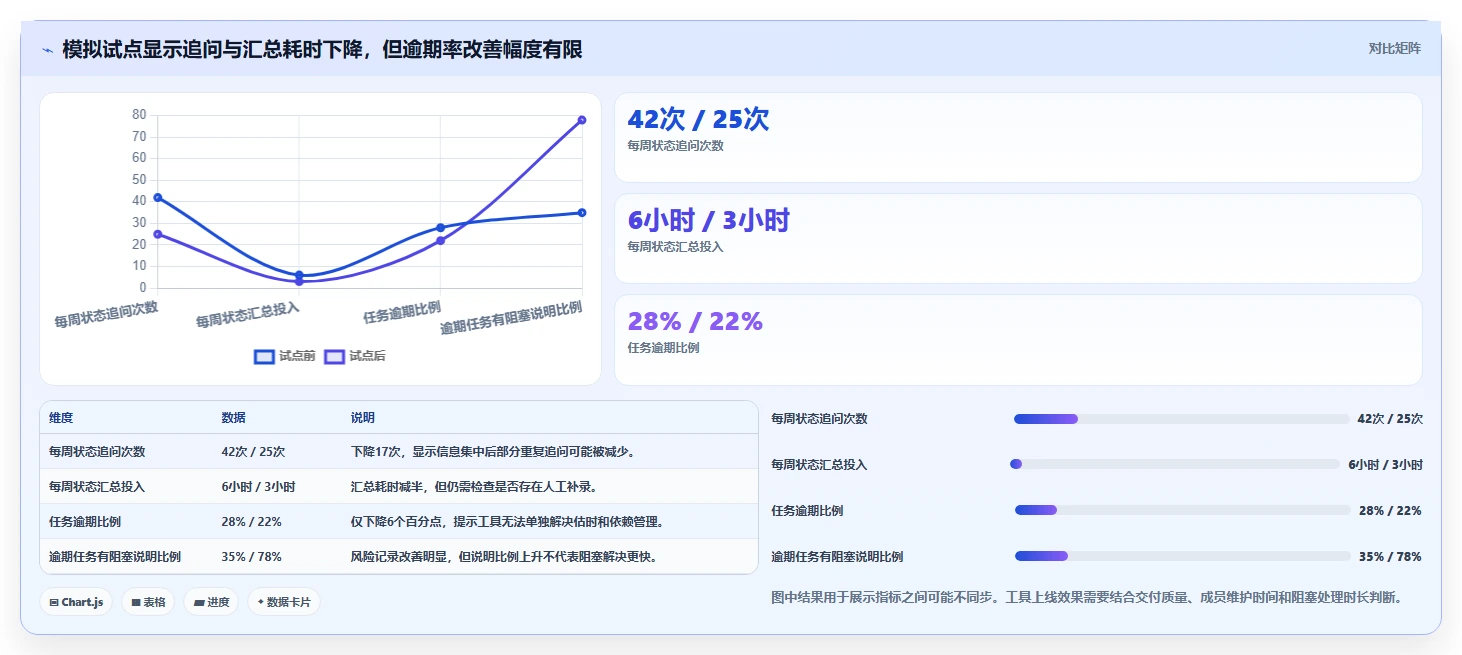Image resolution: width=1462 pixels, height=655 pixels.
Task: Open the 28% / 22% data card
Action: click(1018, 339)
